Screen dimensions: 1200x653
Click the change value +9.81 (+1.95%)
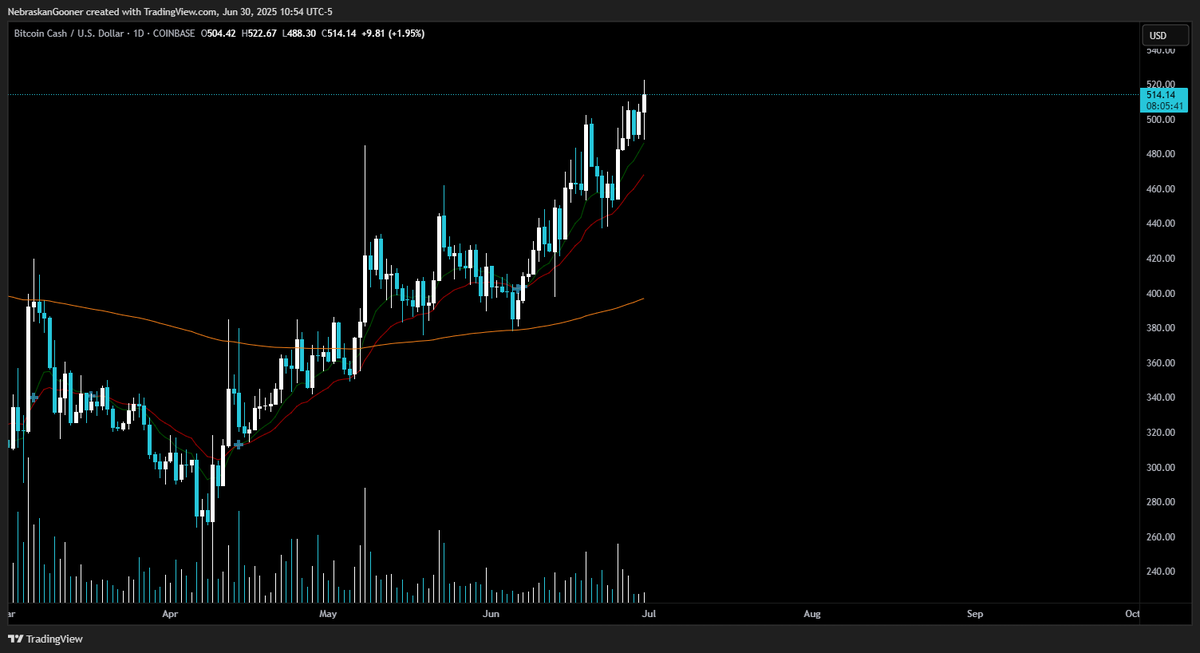(394, 34)
